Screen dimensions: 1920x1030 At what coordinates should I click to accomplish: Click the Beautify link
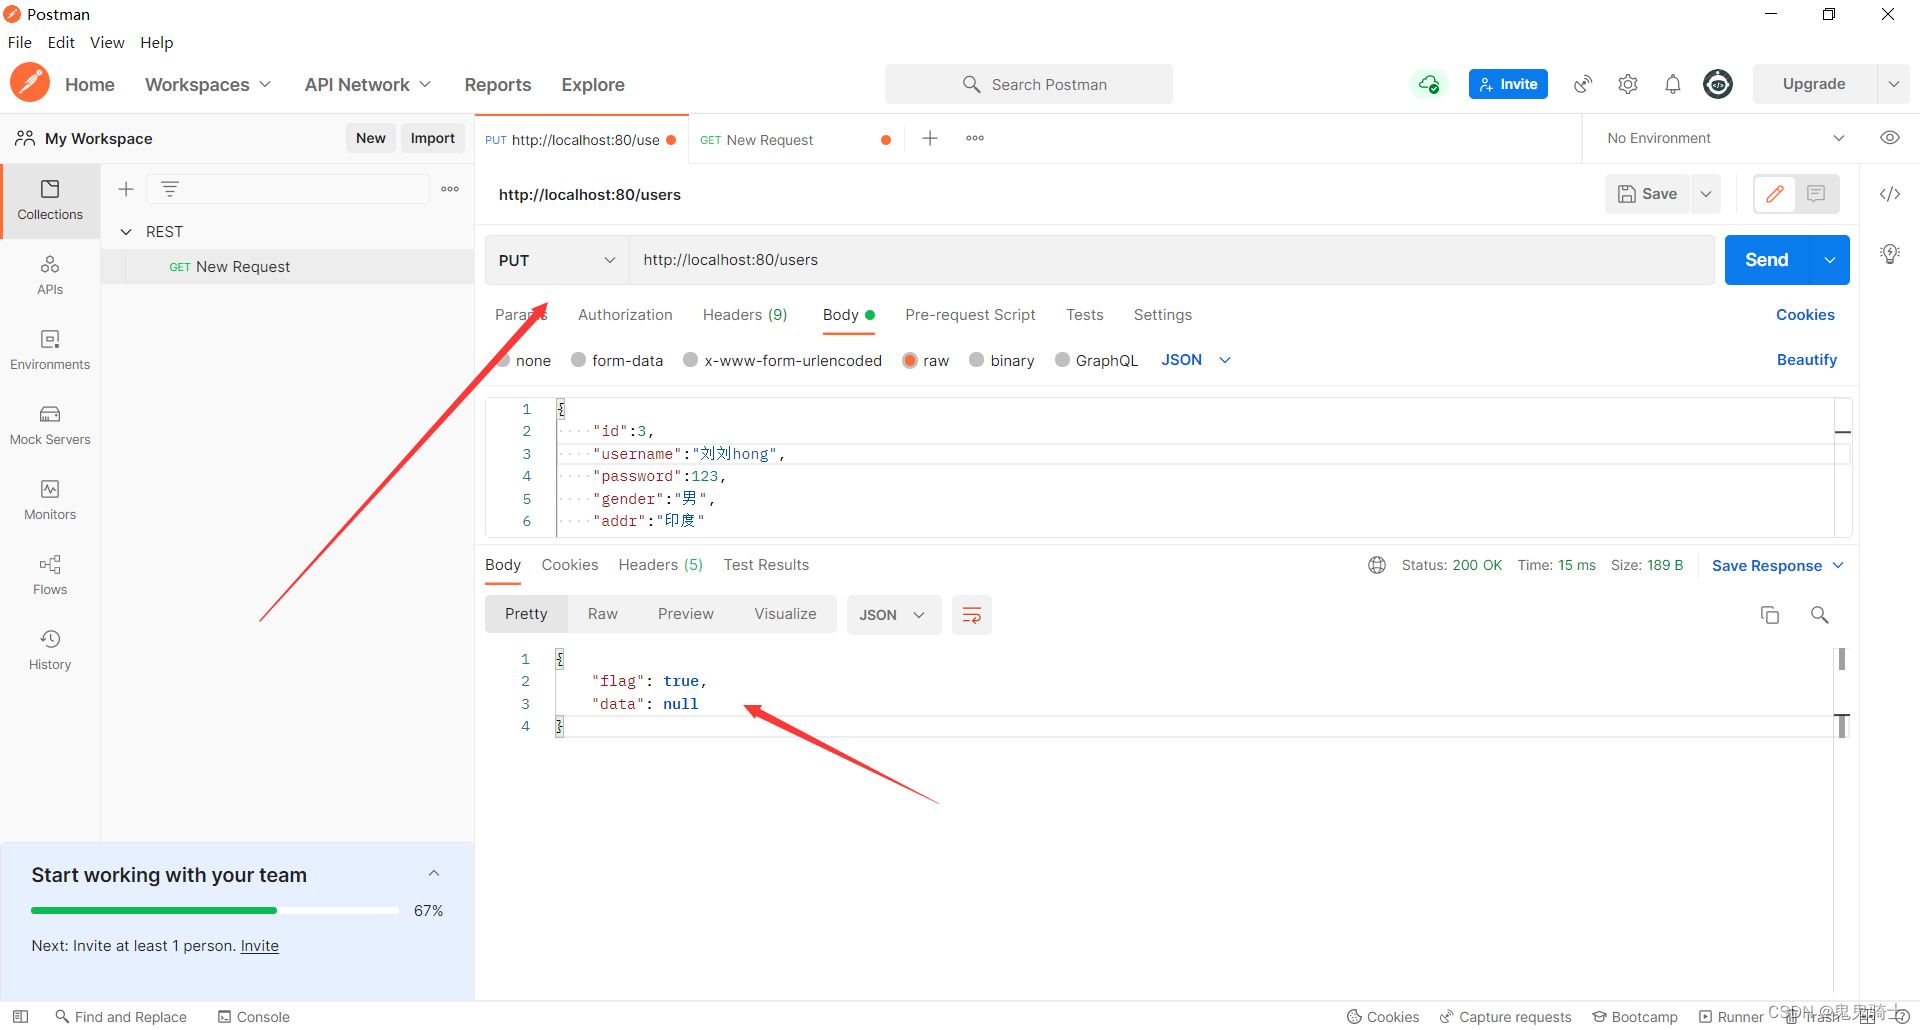(x=1806, y=360)
